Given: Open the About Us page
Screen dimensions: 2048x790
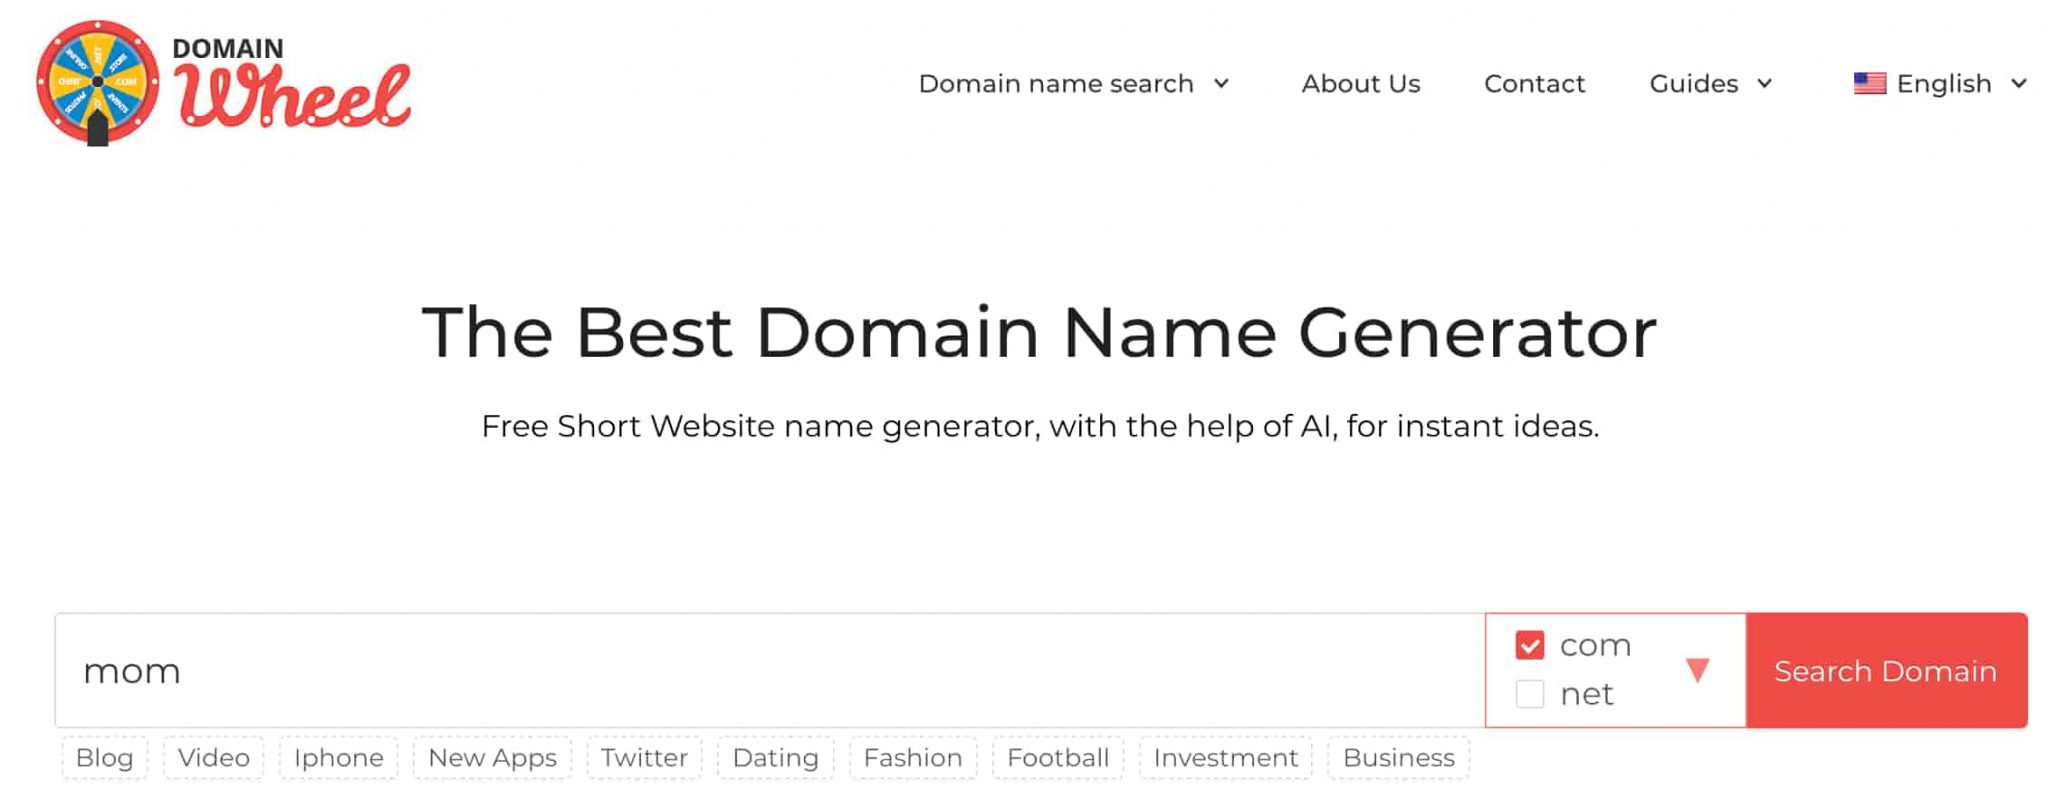Looking at the screenshot, I should pos(1360,84).
